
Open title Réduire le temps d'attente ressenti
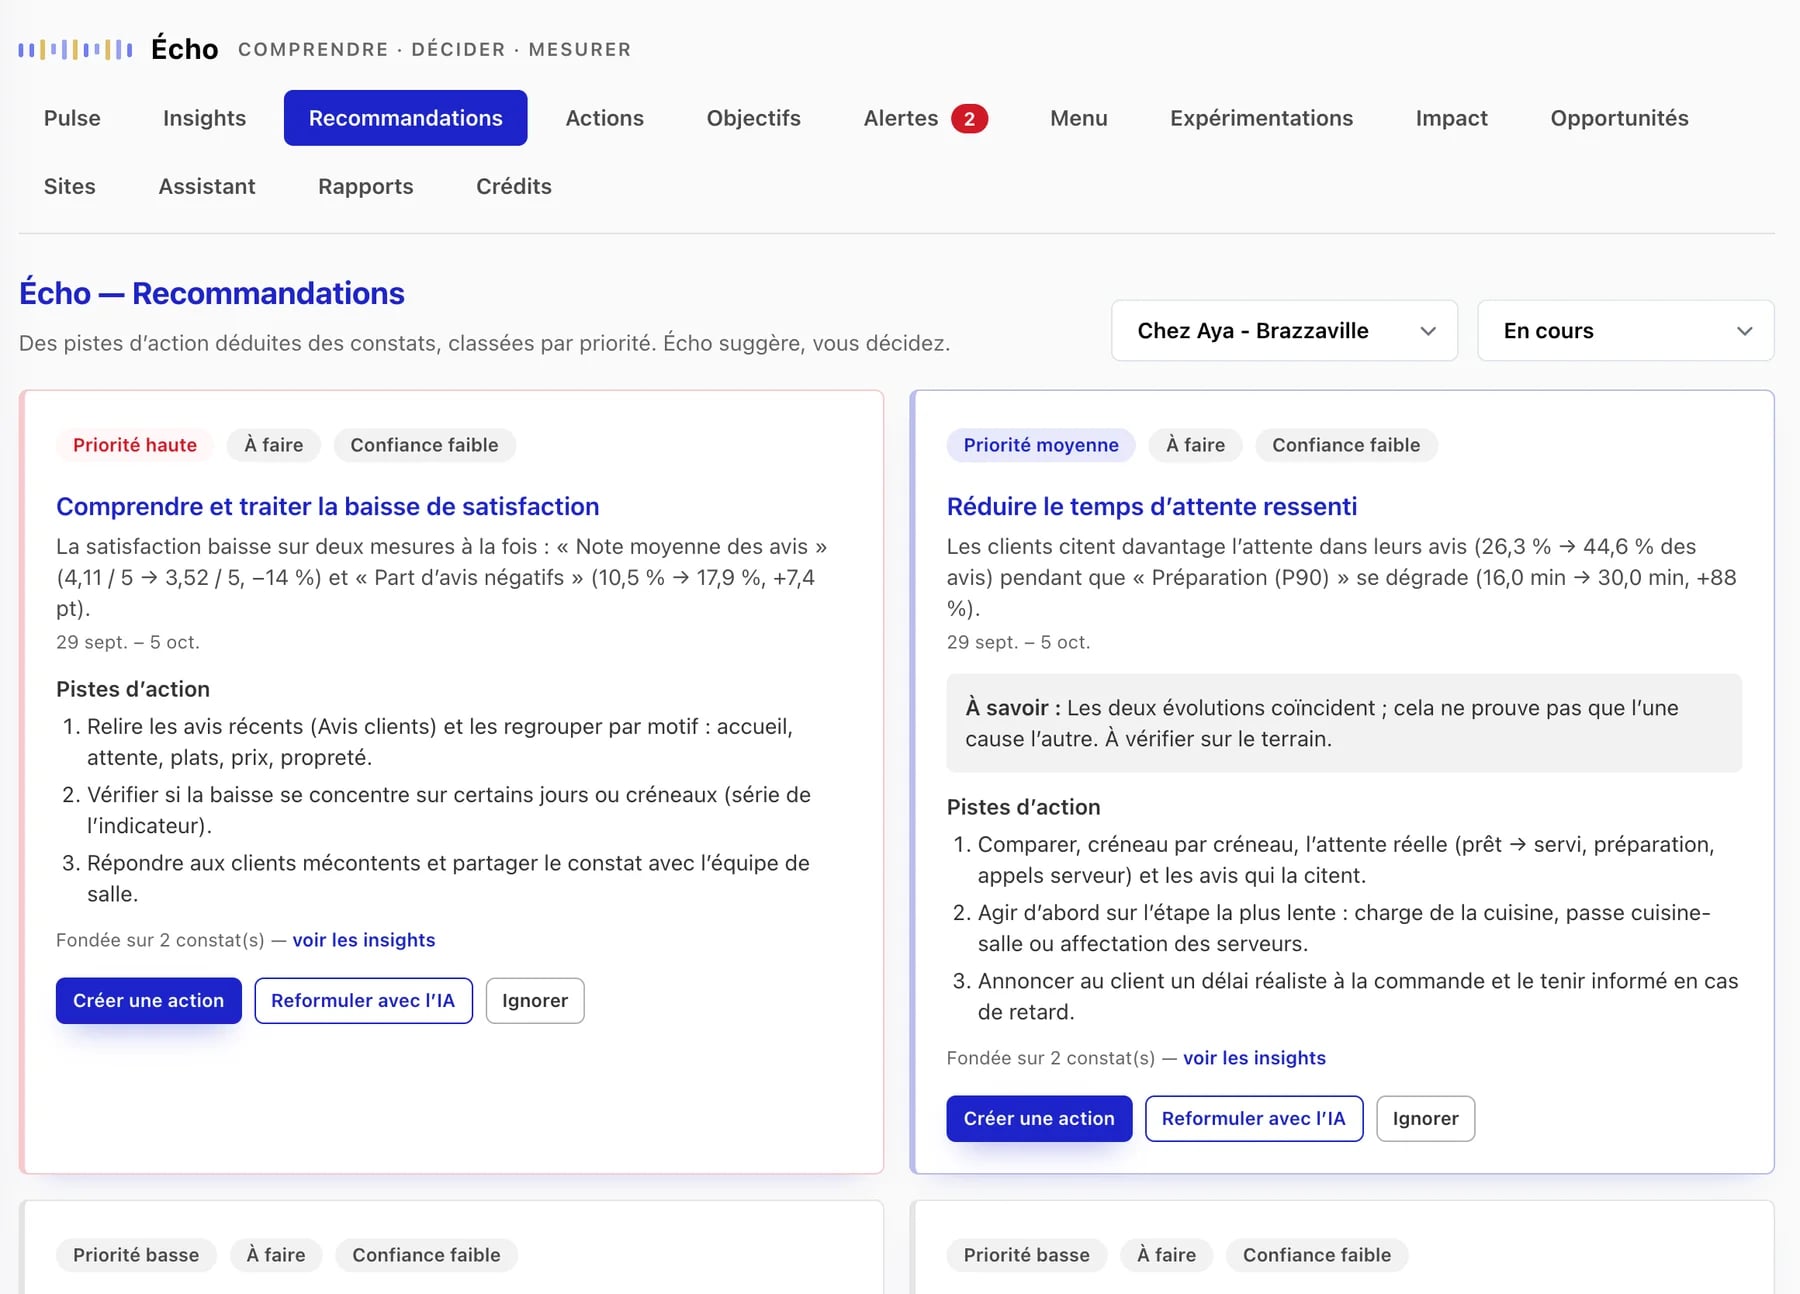pos(1151,507)
